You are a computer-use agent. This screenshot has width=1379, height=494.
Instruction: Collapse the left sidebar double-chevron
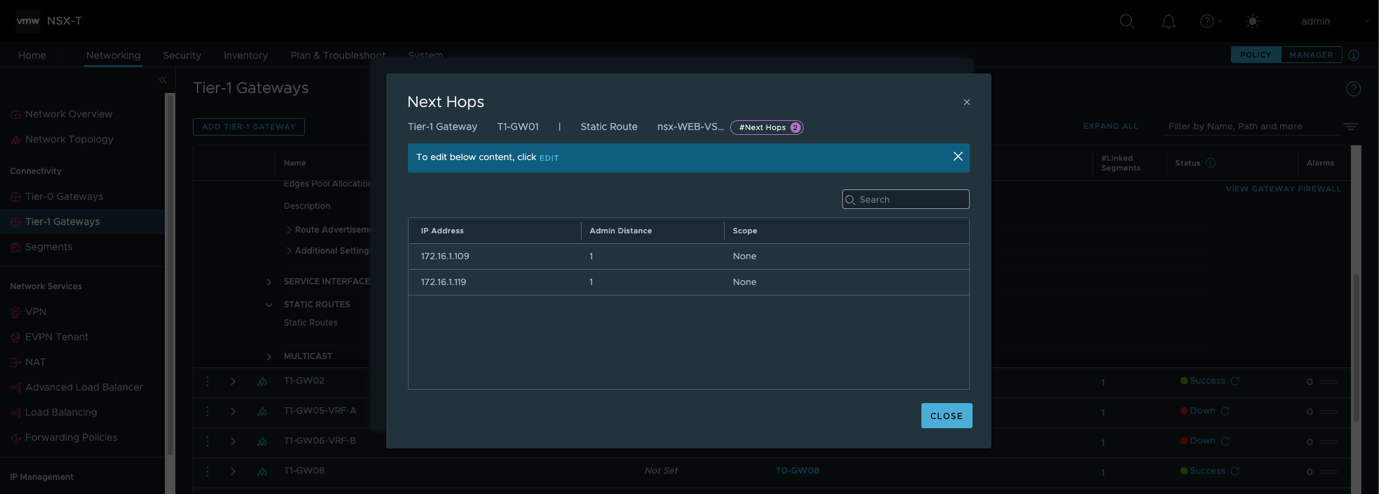[162, 80]
